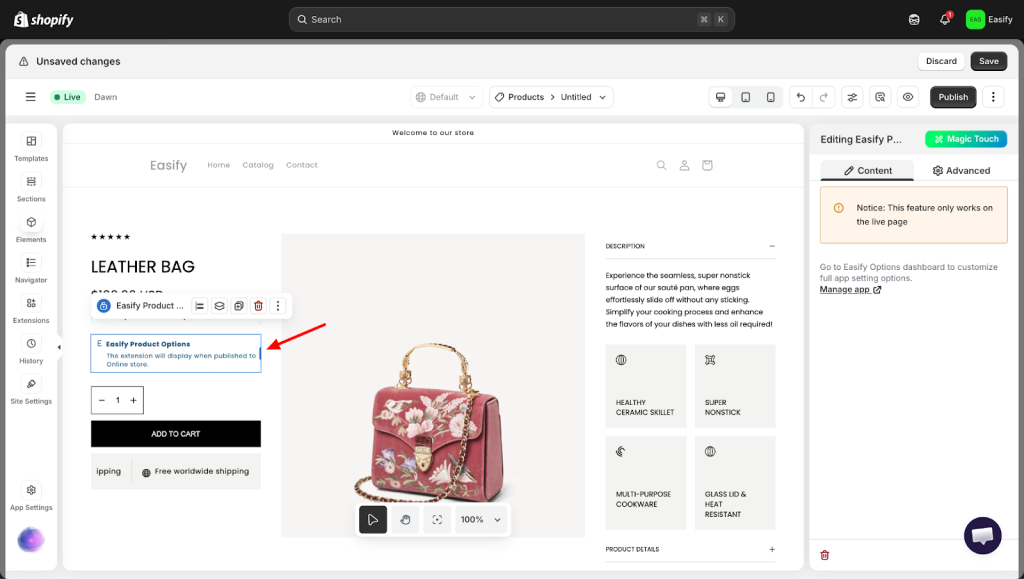Click the undo arrow
This screenshot has height=579, width=1024.
pyautogui.click(x=799, y=97)
